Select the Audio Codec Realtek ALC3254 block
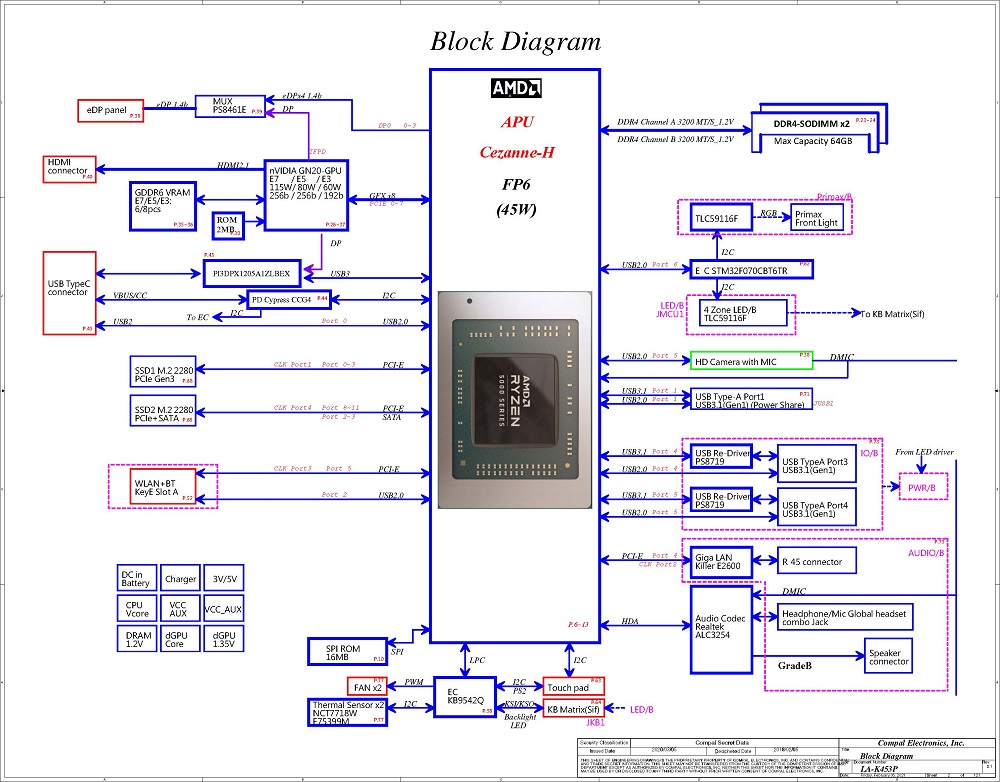Image resolution: width=1000 pixels, height=782 pixels. pyautogui.click(x=721, y=630)
